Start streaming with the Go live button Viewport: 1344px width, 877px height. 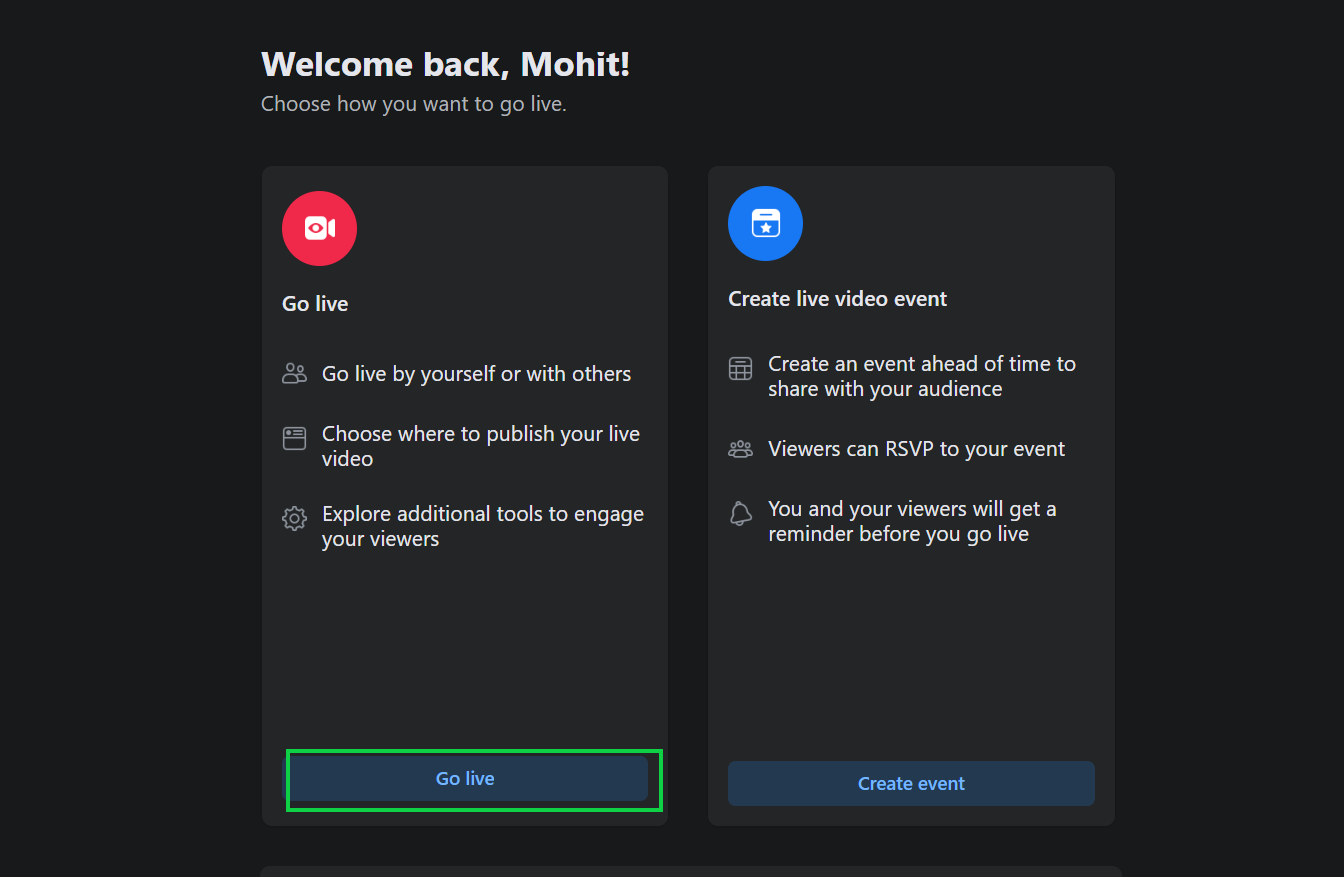point(465,778)
